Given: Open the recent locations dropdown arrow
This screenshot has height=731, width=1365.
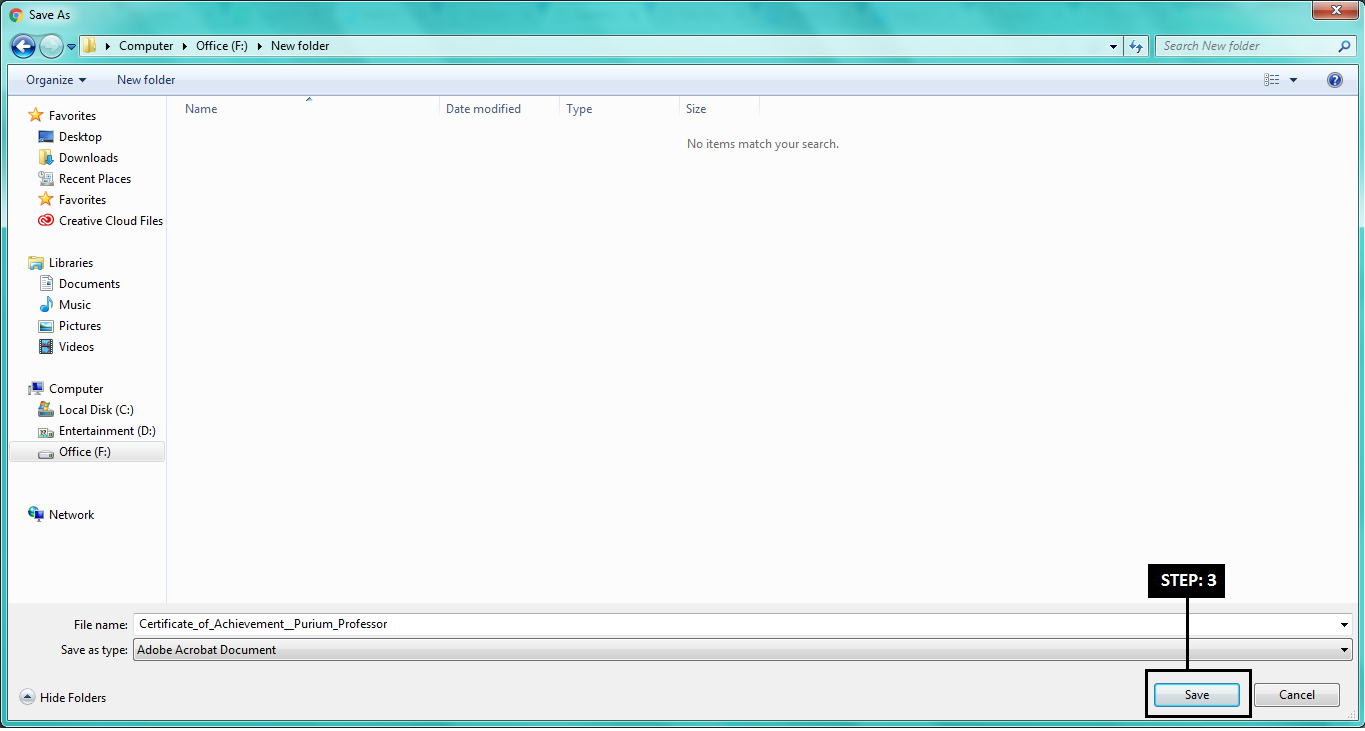Looking at the screenshot, I should [72, 47].
